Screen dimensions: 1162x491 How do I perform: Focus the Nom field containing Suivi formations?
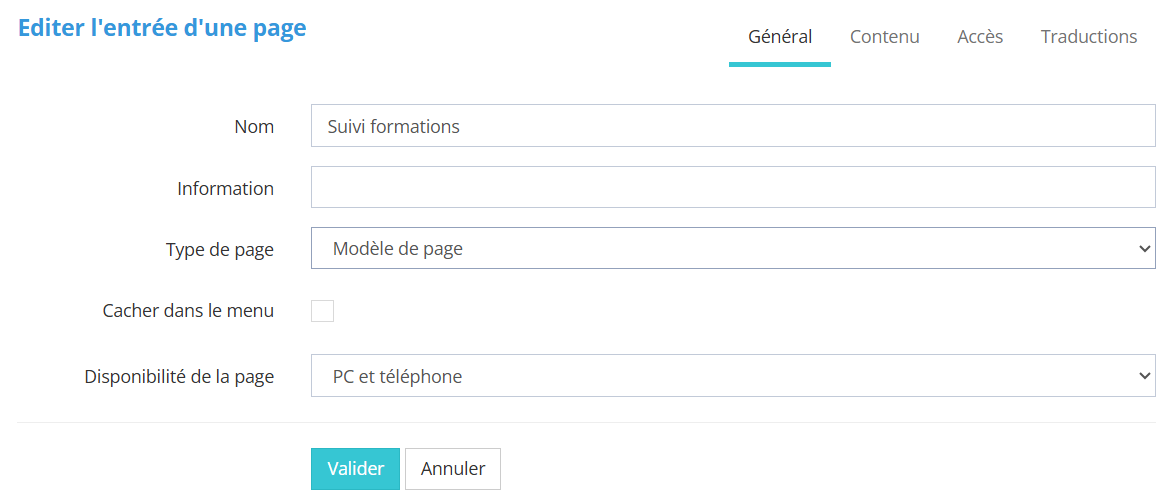point(732,126)
